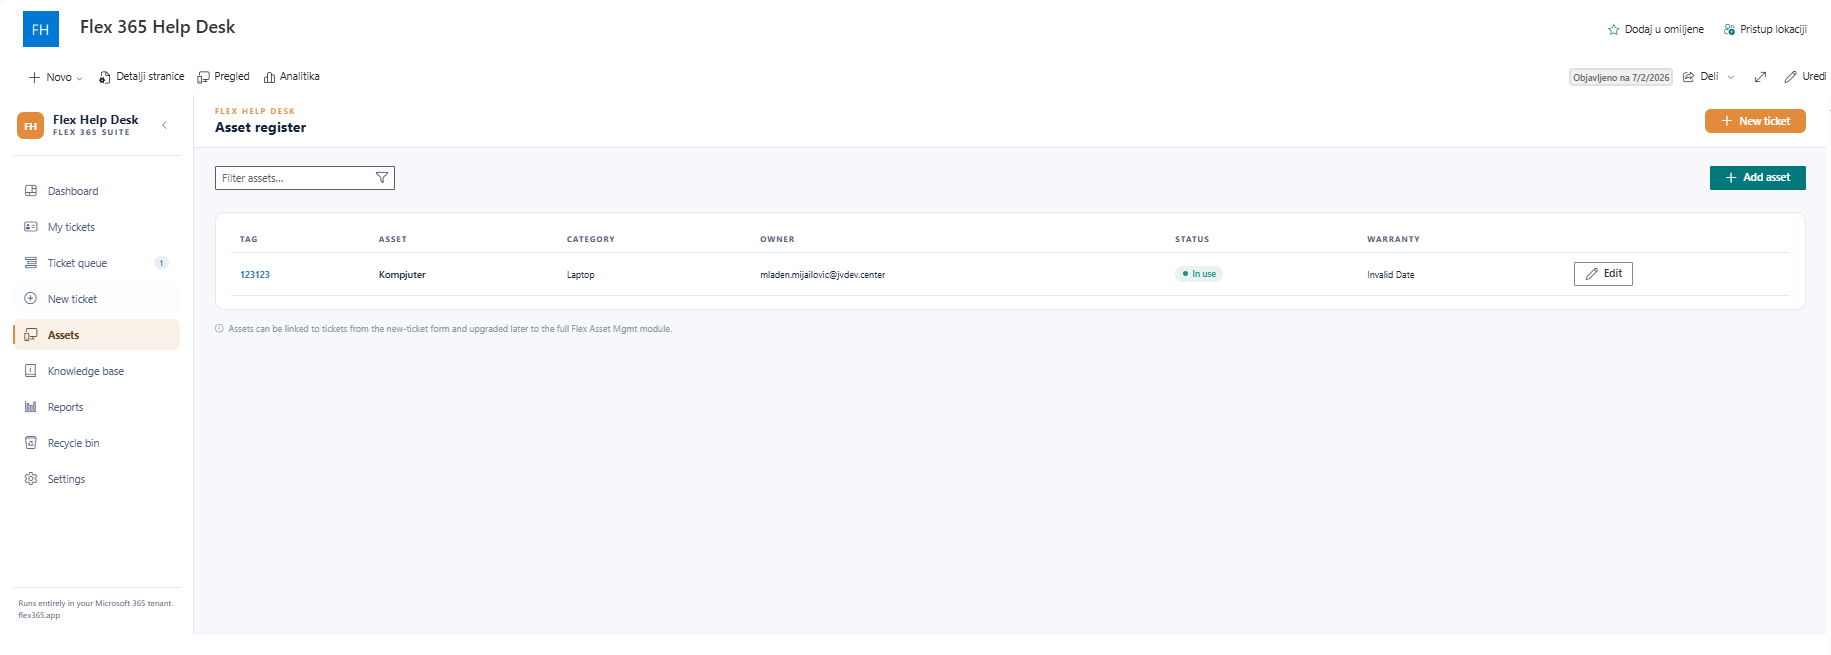Click Detalji stranice in the toolbar
The width and height of the screenshot is (1831, 655).
pos(142,77)
